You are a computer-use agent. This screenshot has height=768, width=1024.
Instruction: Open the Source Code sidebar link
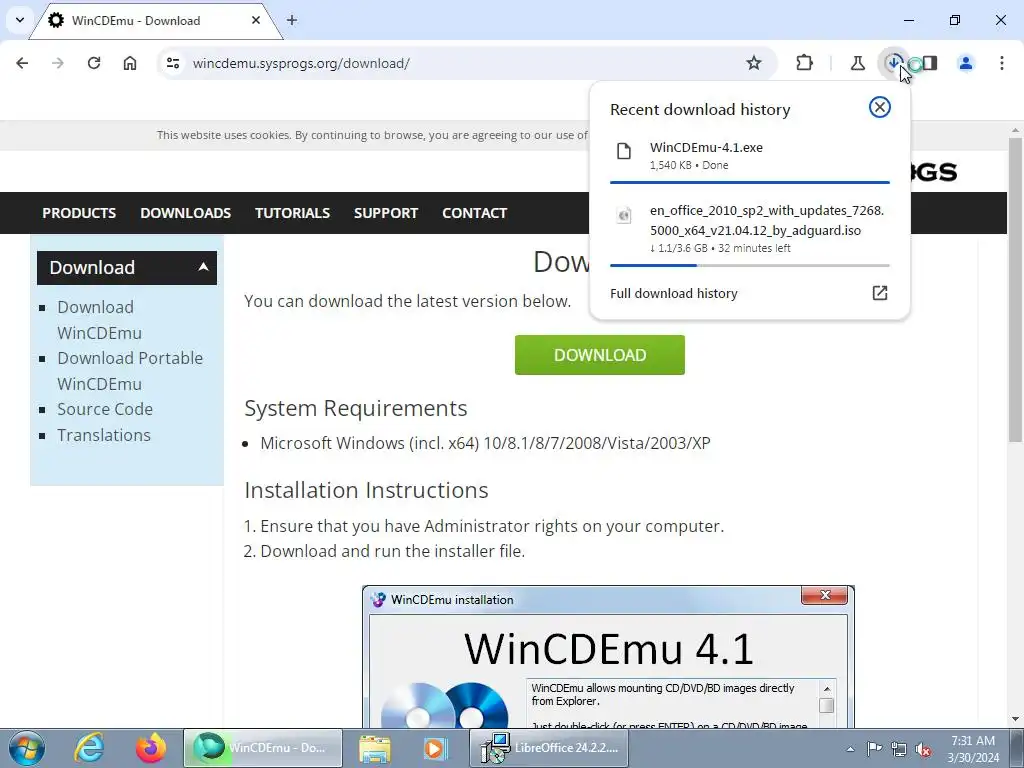pyautogui.click(x=105, y=409)
